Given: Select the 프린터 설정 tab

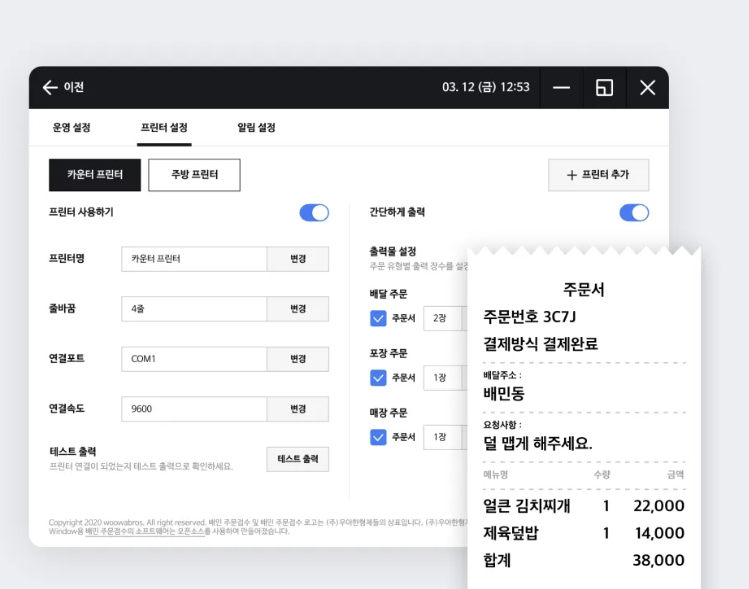Looking at the screenshot, I should tap(164, 128).
